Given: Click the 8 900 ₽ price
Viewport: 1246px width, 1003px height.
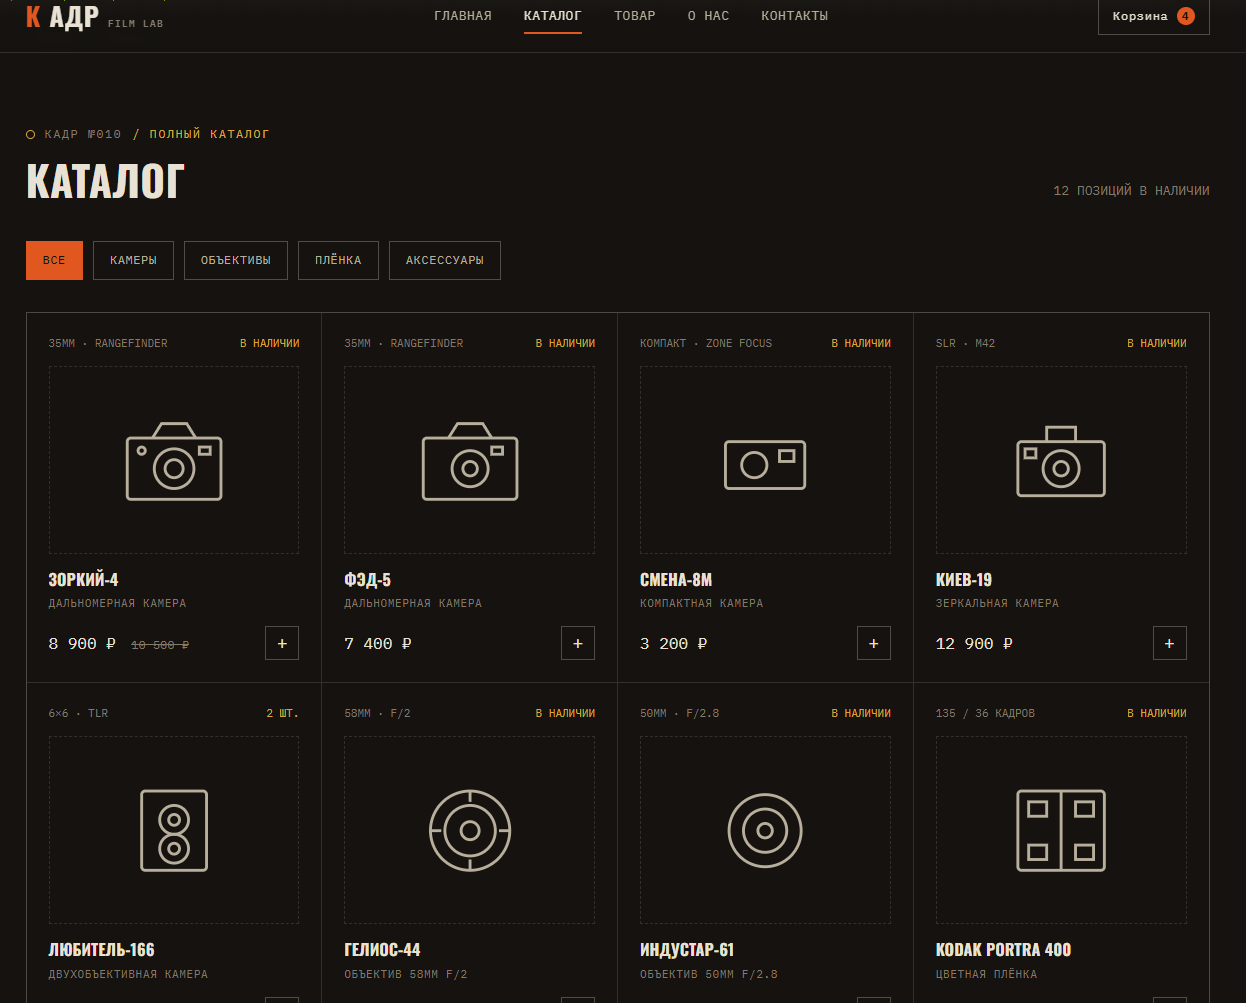Looking at the screenshot, I should pos(82,644).
